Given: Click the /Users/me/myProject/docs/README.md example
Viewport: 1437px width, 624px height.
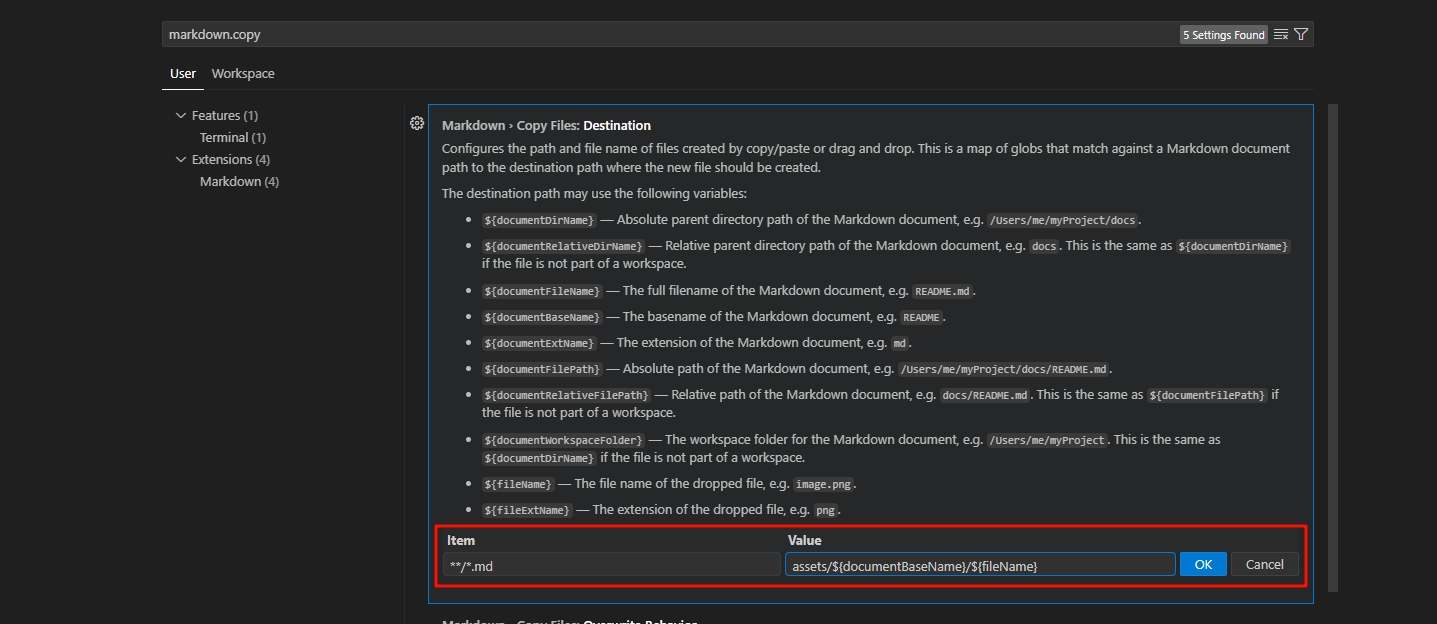Looking at the screenshot, I should [x=1004, y=369].
